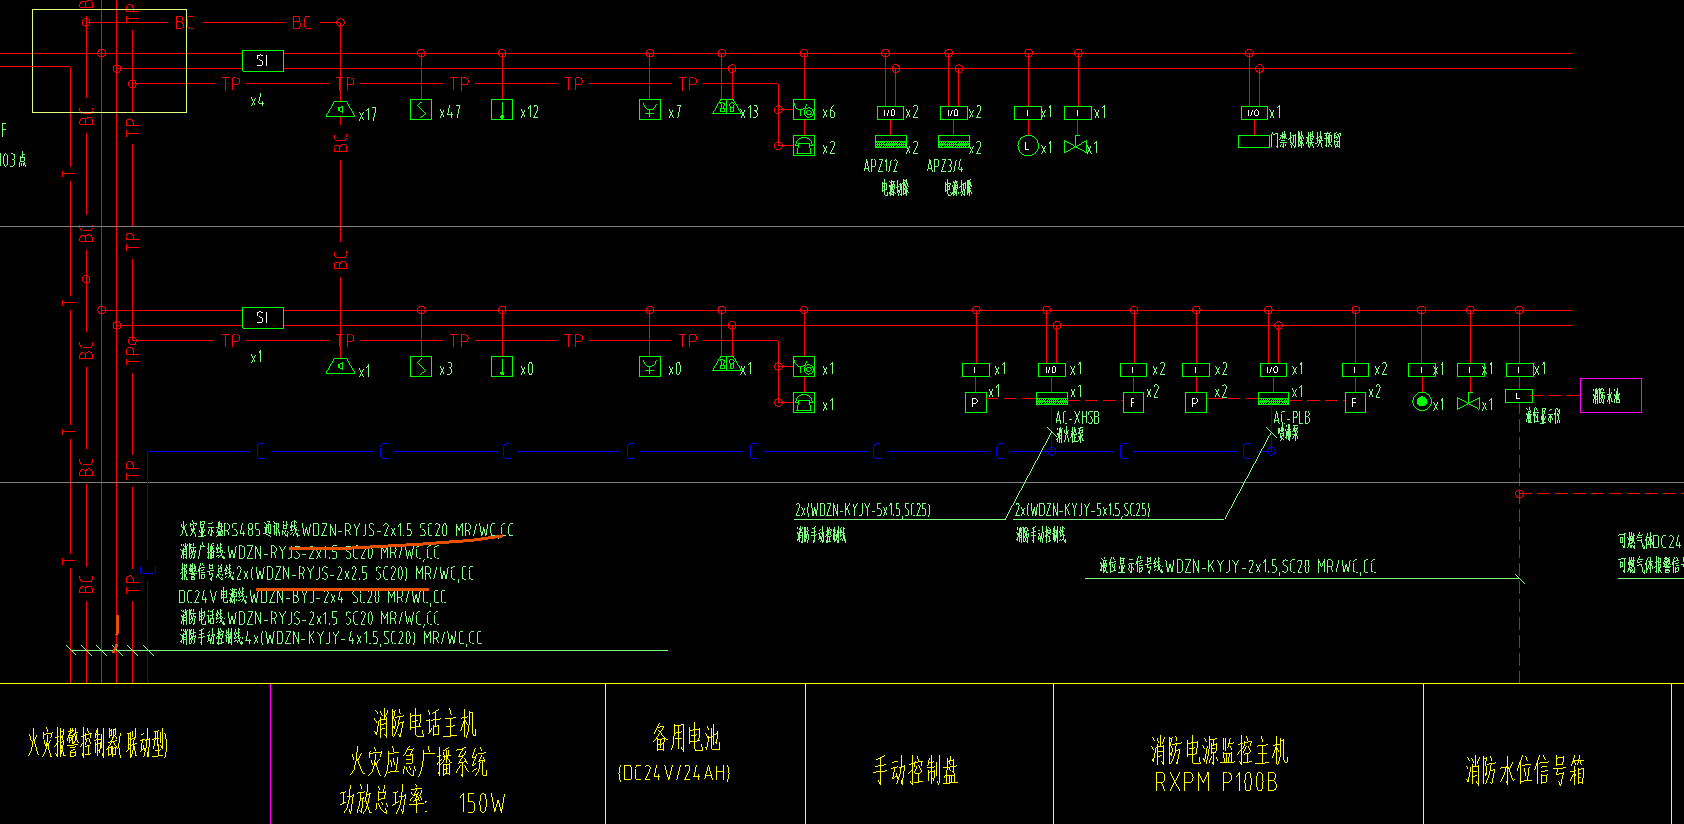The height and width of the screenshot is (824, 1684).
Task: Select the 门禁切除模块预留 label
Action: (x=1306, y=141)
